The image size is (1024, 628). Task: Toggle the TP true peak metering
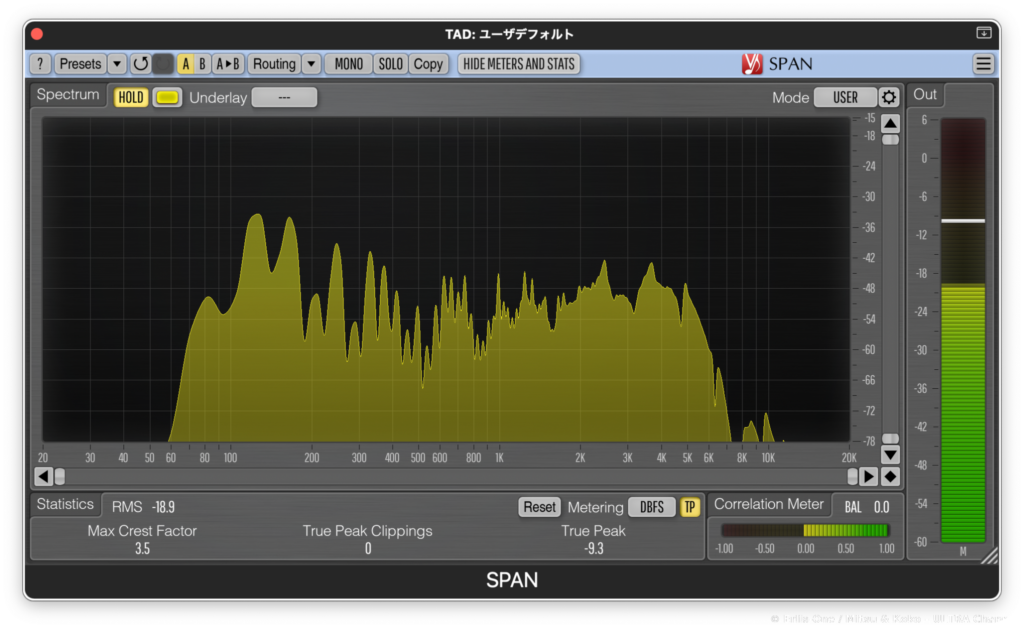click(x=690, y=507)
